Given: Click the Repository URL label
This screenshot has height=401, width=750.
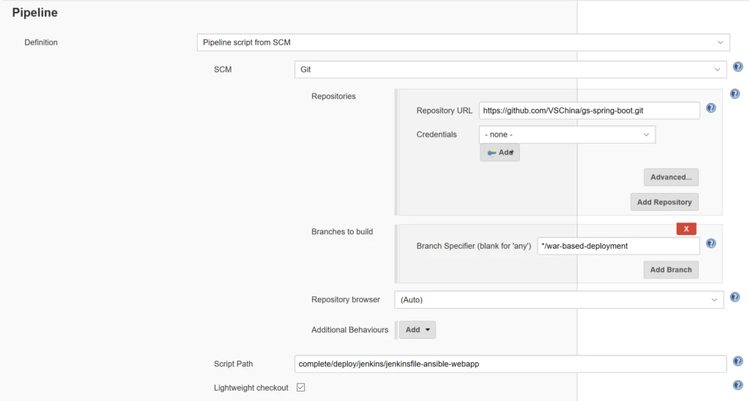Looking at the screenshot, I should click(444, 111).
